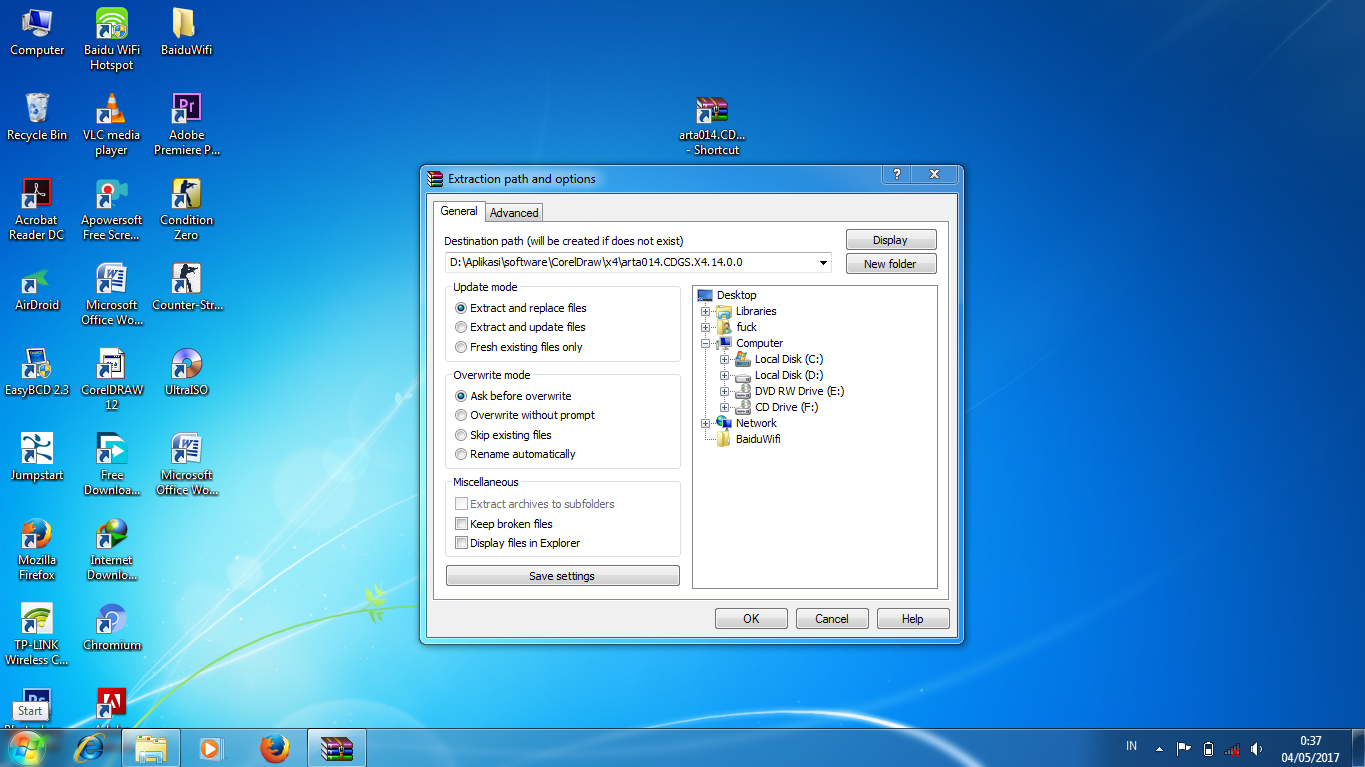Image resolution: width=1365 pixels, height=767 pixels.
Task: Select the Chromium desktop shortcut
Action: pos(112,627)
